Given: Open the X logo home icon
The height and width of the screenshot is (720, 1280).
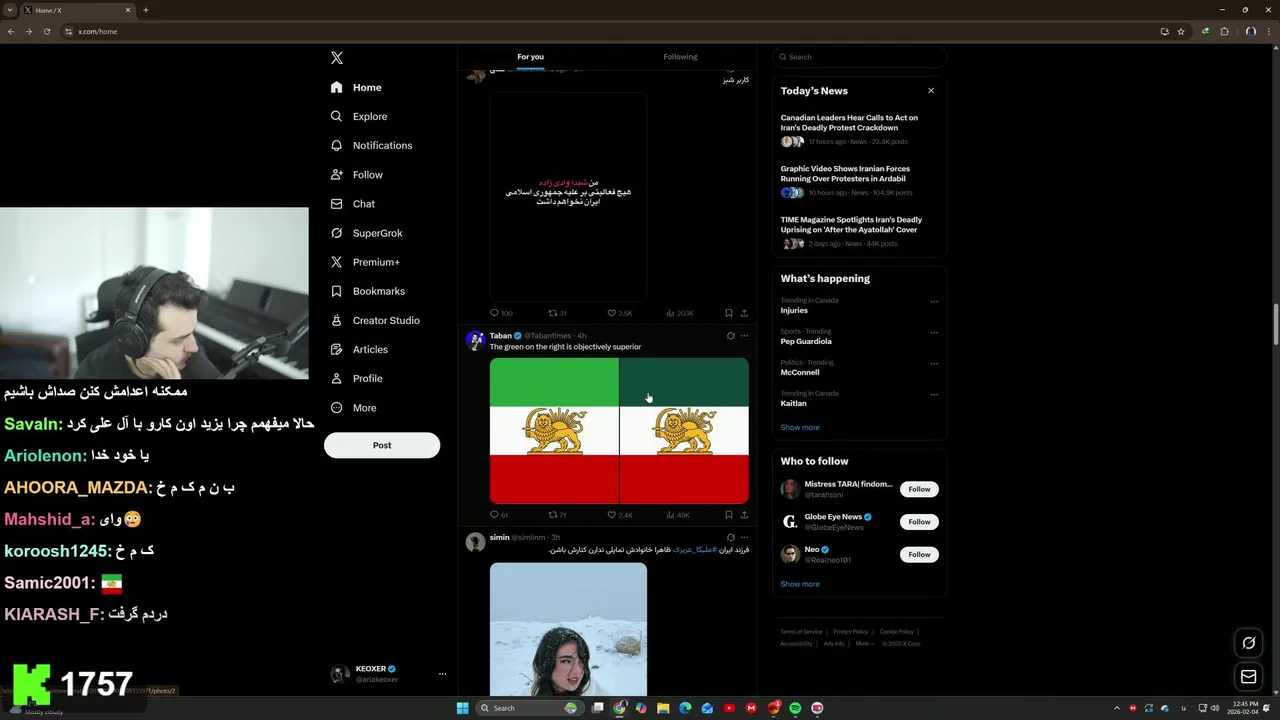Looking at the screenshot, I should [x=337, y=58].
